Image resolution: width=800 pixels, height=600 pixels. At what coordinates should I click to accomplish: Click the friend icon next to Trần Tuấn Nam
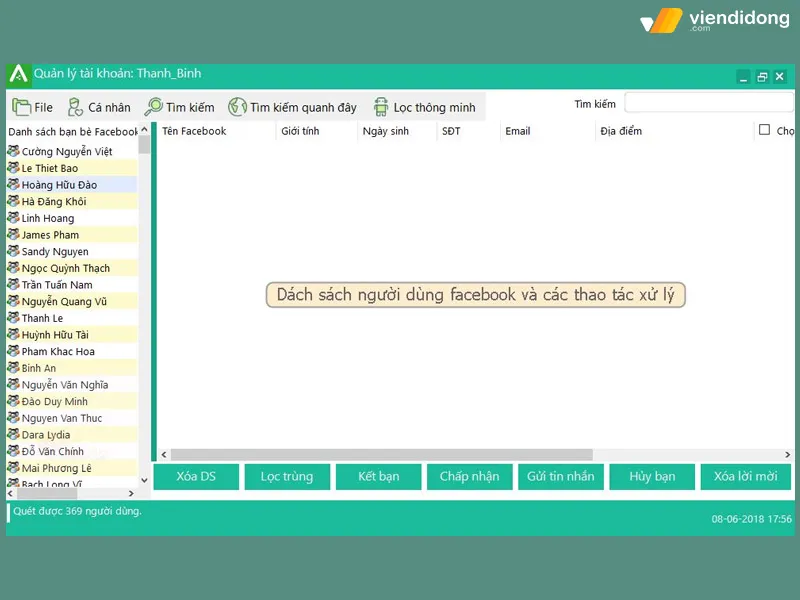(x=13, y=284)
